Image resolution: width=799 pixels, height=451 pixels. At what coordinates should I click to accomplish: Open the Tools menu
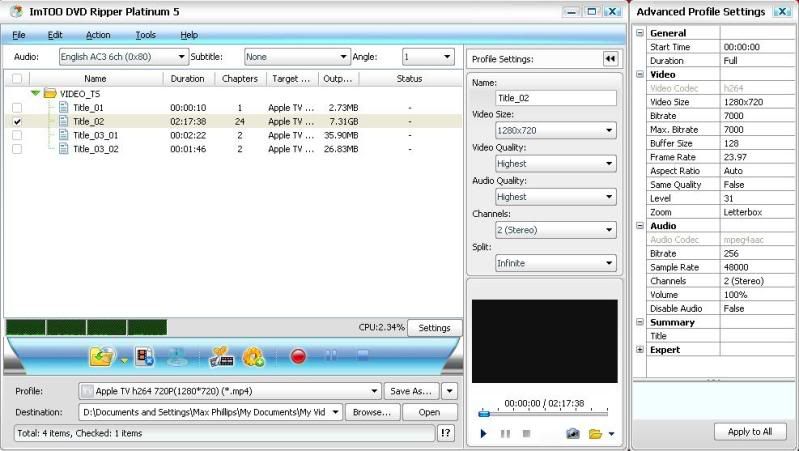point(146,35)
